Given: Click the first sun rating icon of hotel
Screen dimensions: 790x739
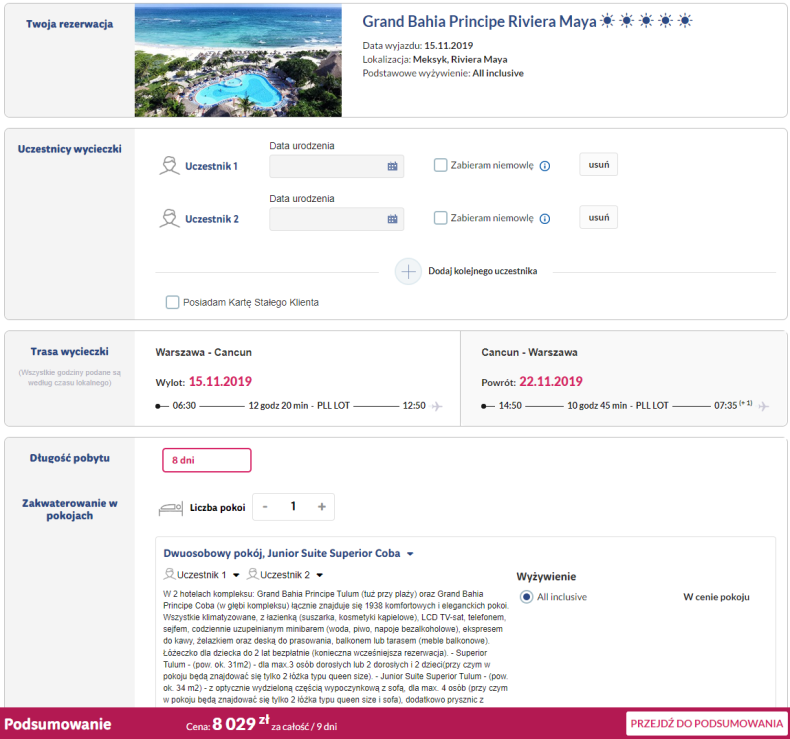Looking at the screenshot, I should point(608,21).
